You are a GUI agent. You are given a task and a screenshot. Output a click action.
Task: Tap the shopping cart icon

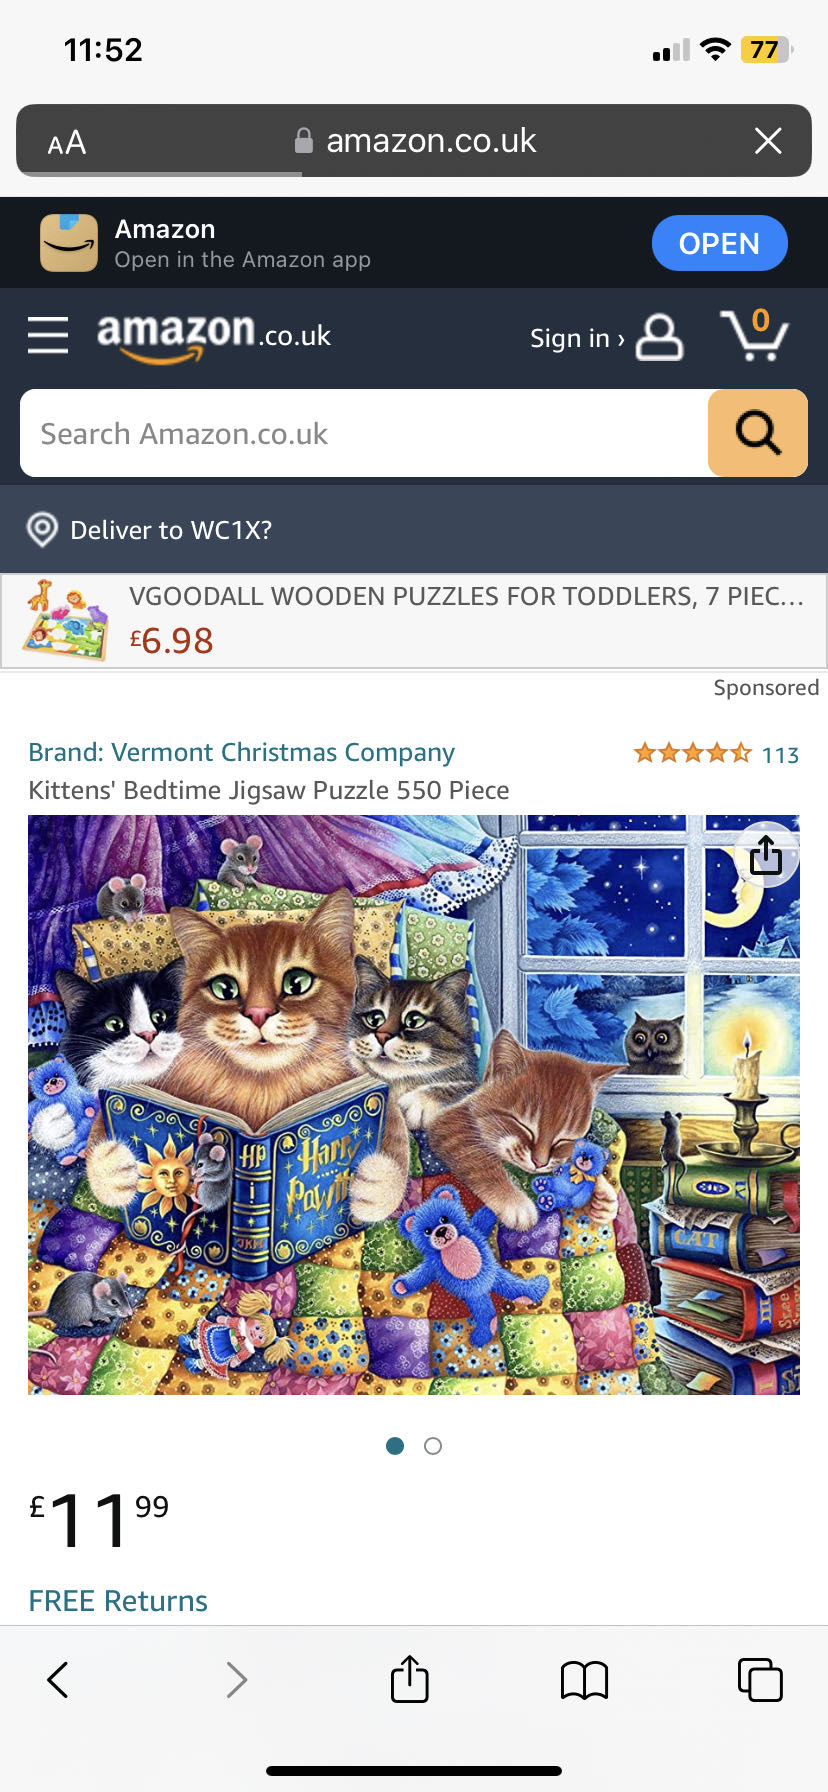[x=754, y=334]
